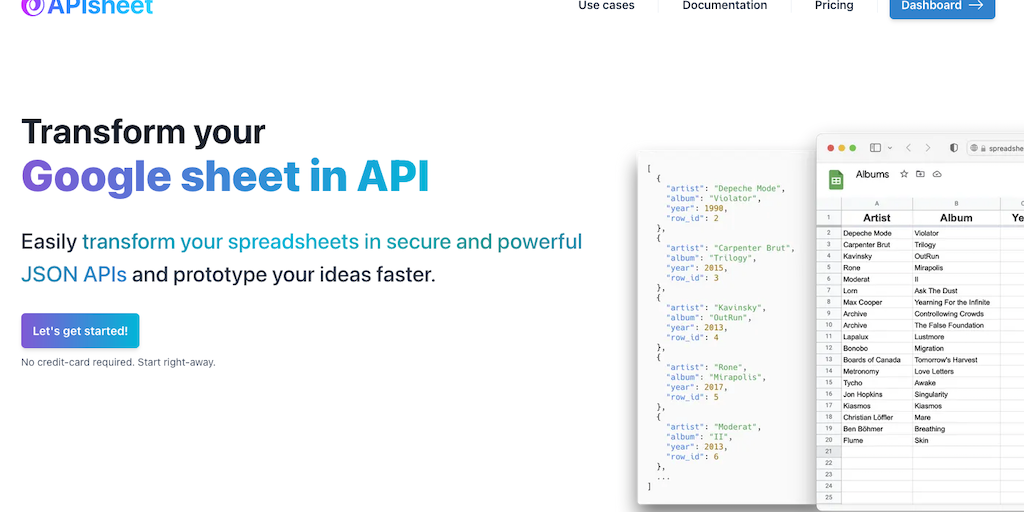Click the red close window dot
The width and height of the screenshot is (1024, 512).
831,148
